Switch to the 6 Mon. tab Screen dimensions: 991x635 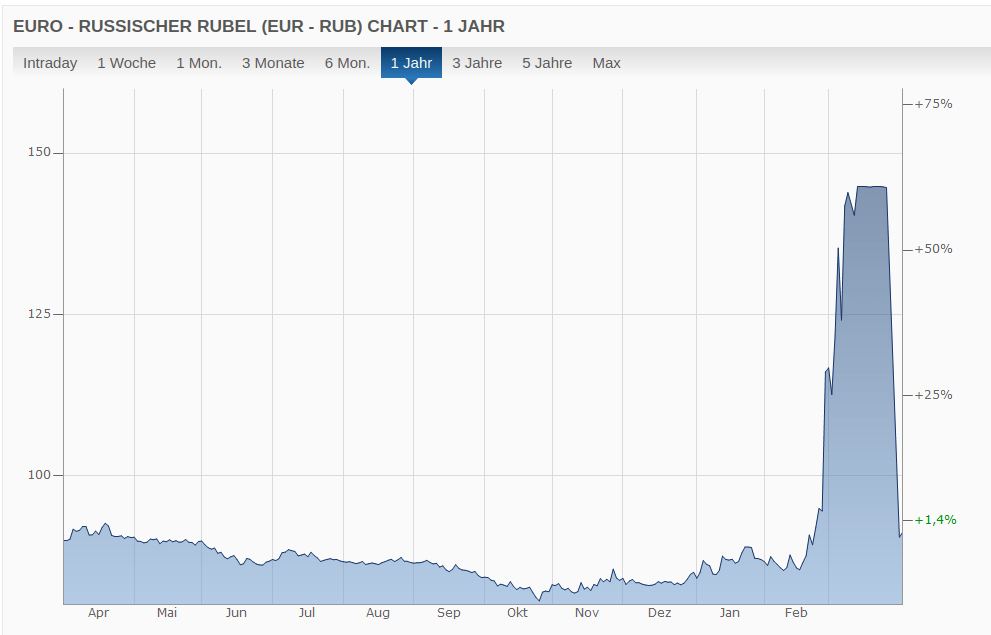[347, 63]
